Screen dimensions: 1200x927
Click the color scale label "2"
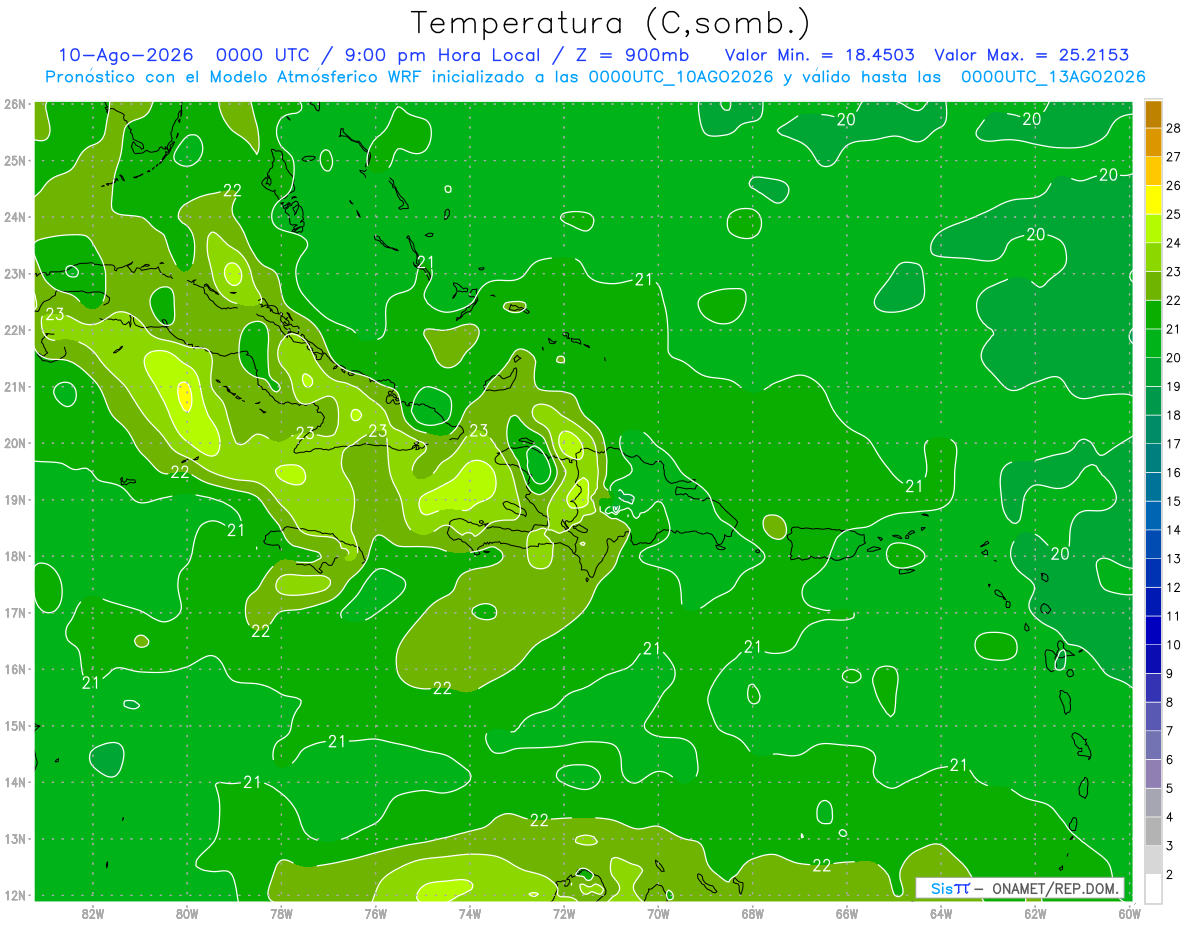pyautogui.click(x=1170, y=875)
